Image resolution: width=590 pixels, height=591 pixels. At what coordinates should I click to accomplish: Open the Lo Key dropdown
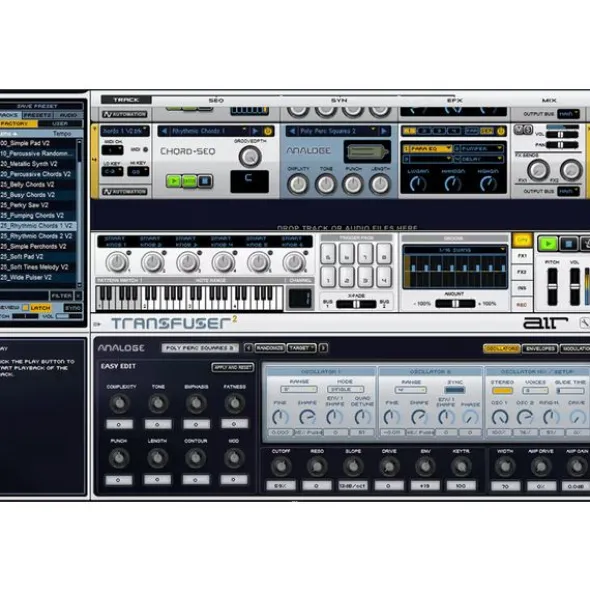112,171
